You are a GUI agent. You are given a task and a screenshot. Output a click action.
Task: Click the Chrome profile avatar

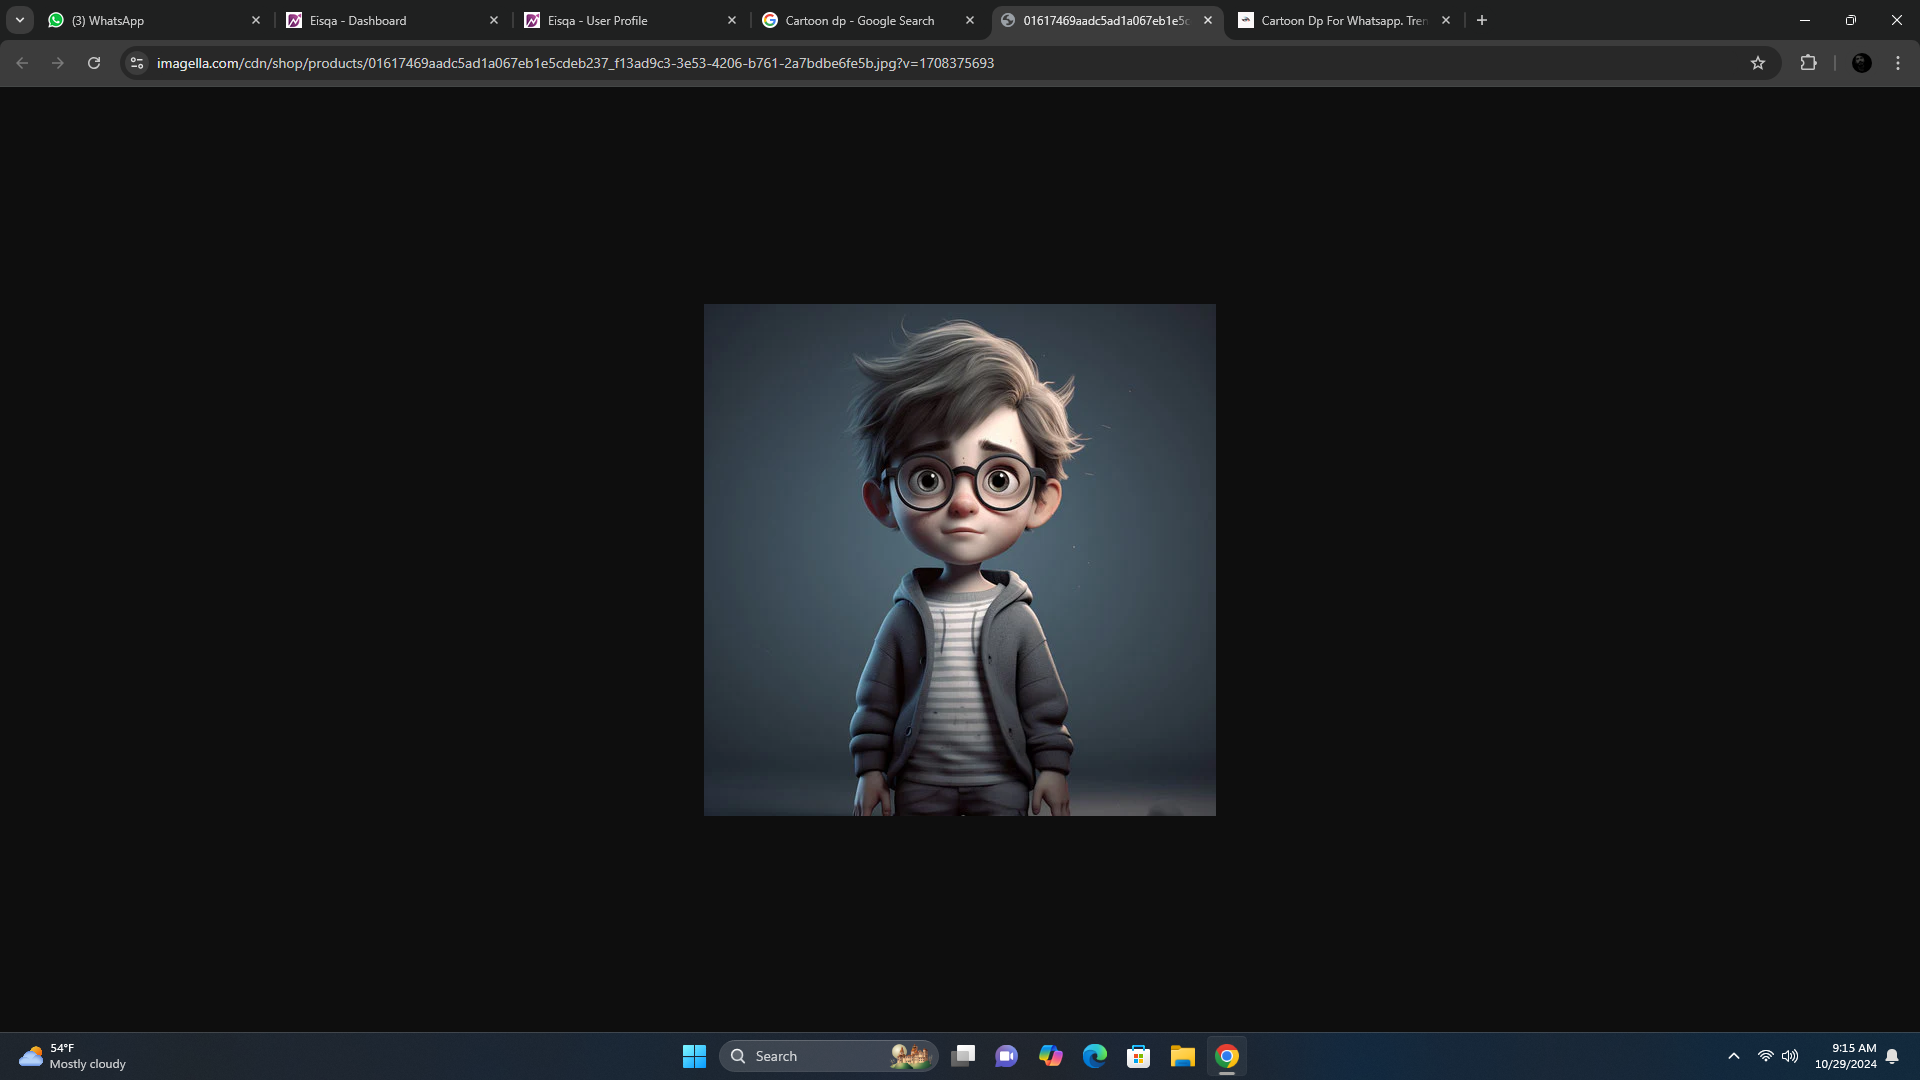pos(1861,63)
